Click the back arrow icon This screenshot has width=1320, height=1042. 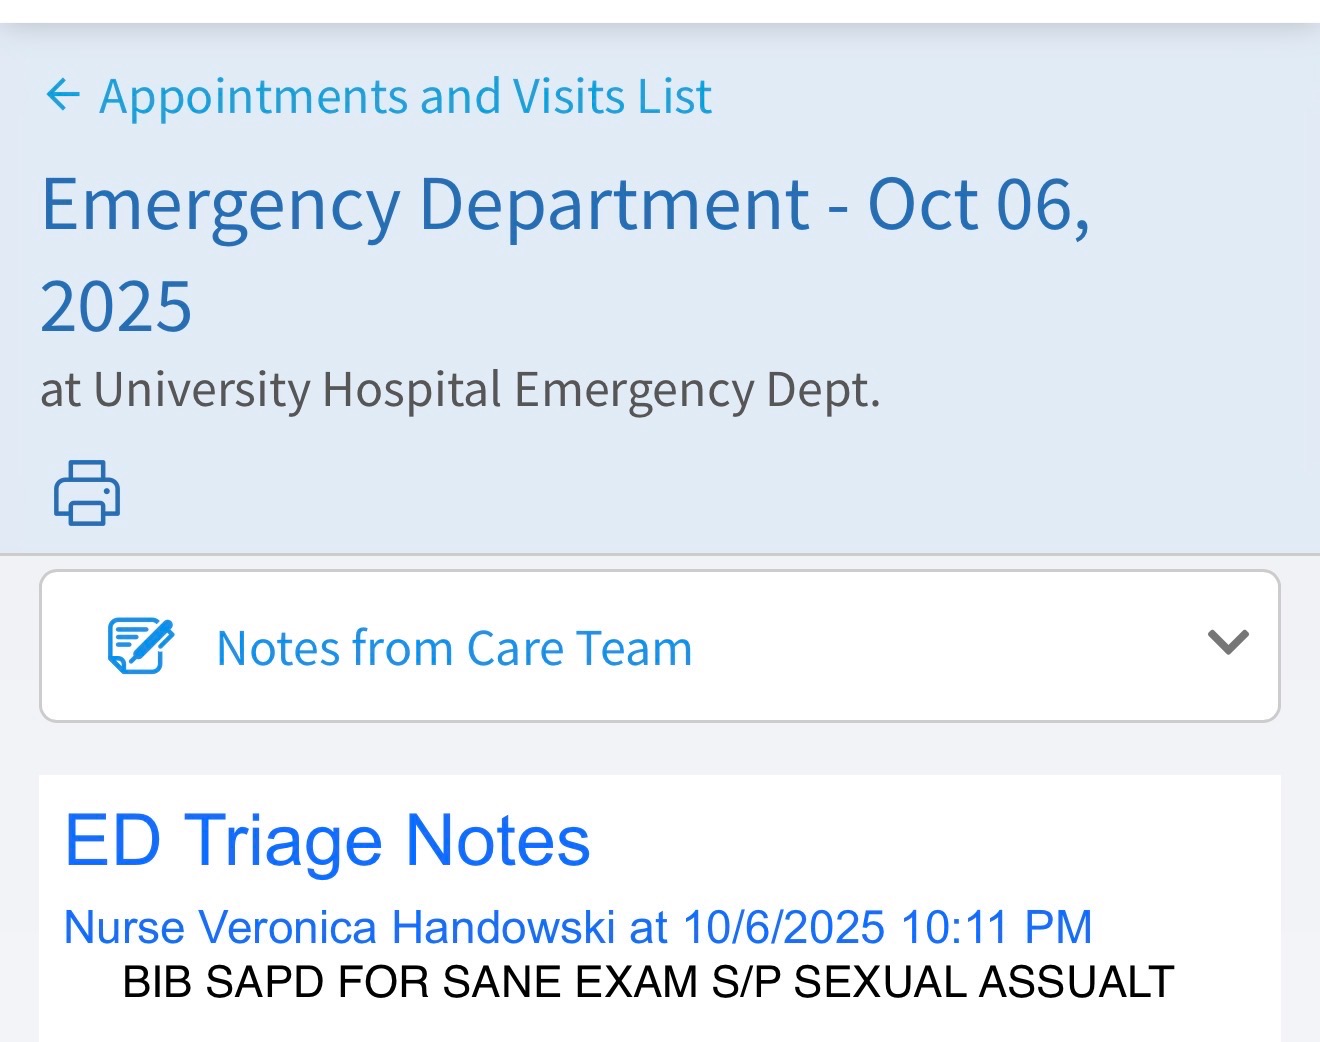[x=62, y=96]
